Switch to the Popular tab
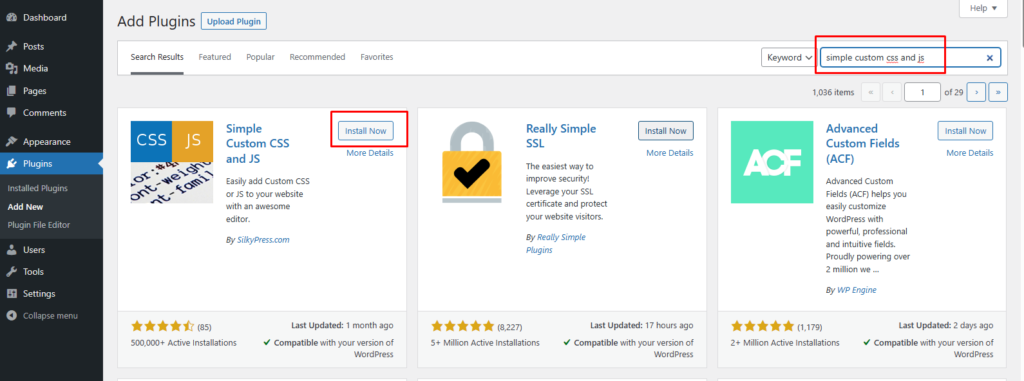 pos(261,57)
